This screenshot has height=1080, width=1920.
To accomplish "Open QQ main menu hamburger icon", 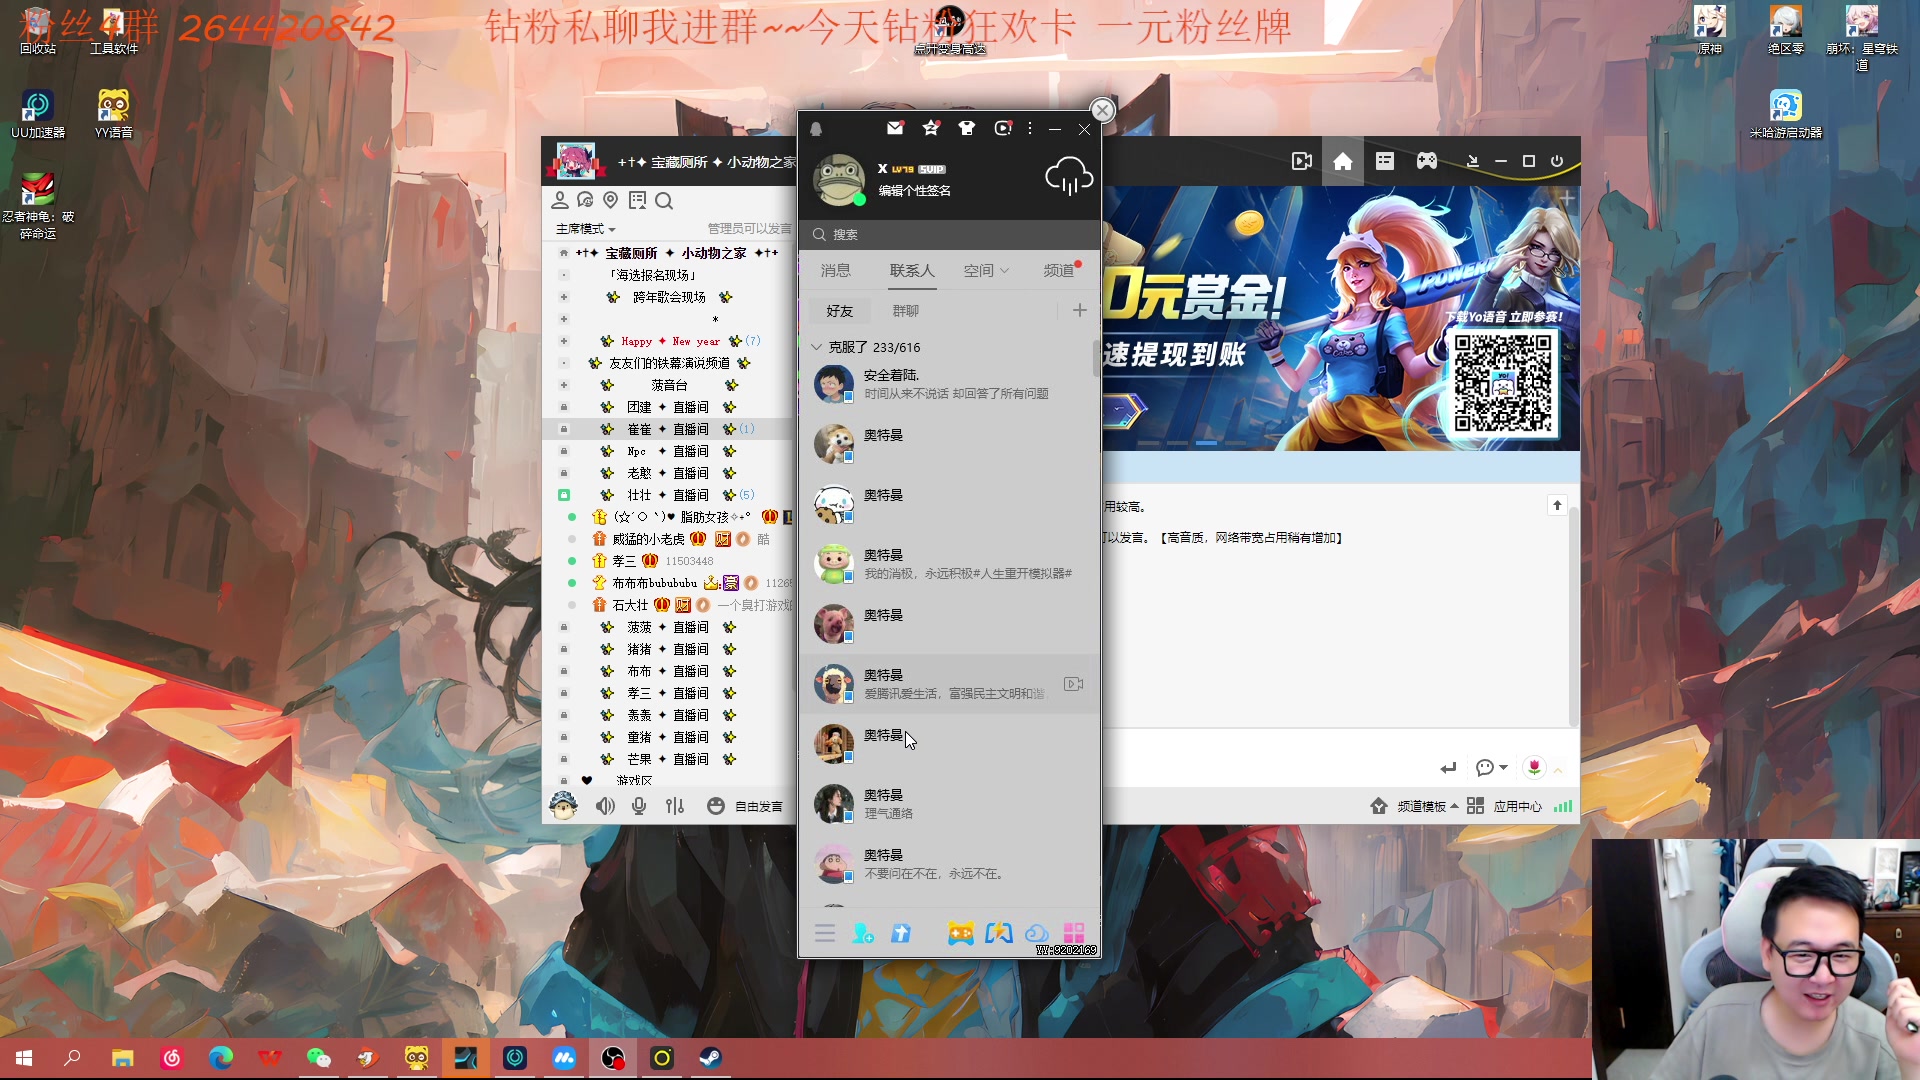I will 825,933.
